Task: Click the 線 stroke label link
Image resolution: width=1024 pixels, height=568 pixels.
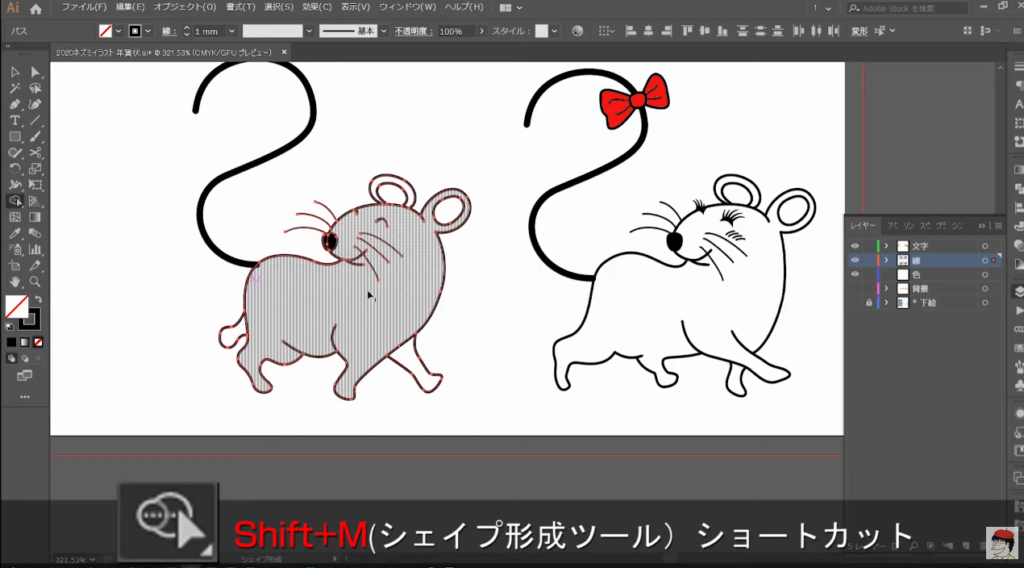Action: coord(168,31)
